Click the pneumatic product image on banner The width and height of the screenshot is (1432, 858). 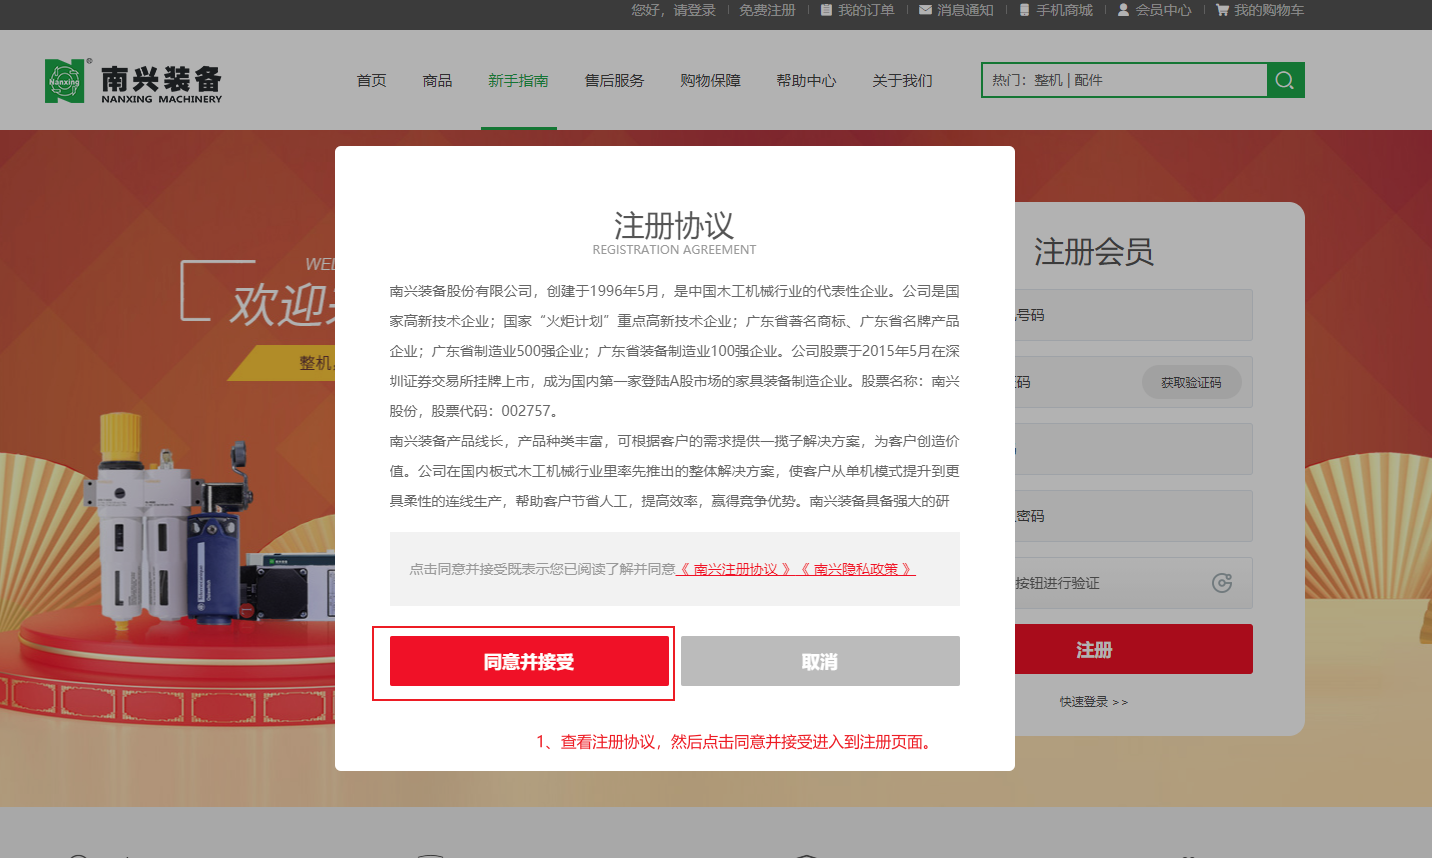(210, 520)
